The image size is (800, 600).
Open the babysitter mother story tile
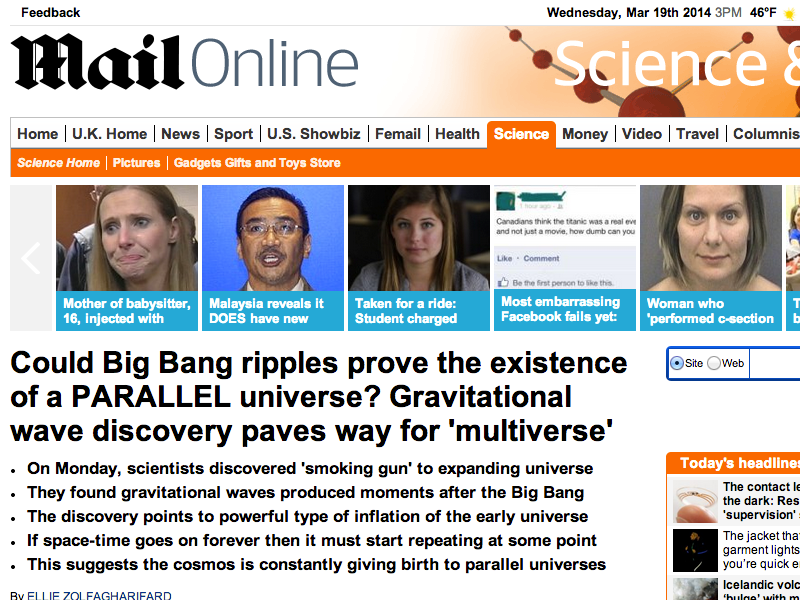(x=127, y=258)
